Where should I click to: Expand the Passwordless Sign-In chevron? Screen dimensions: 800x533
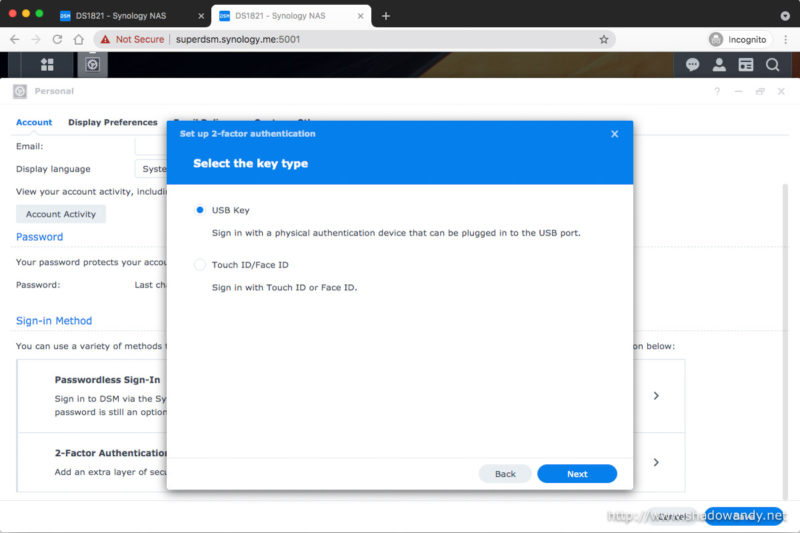[656, 396]
